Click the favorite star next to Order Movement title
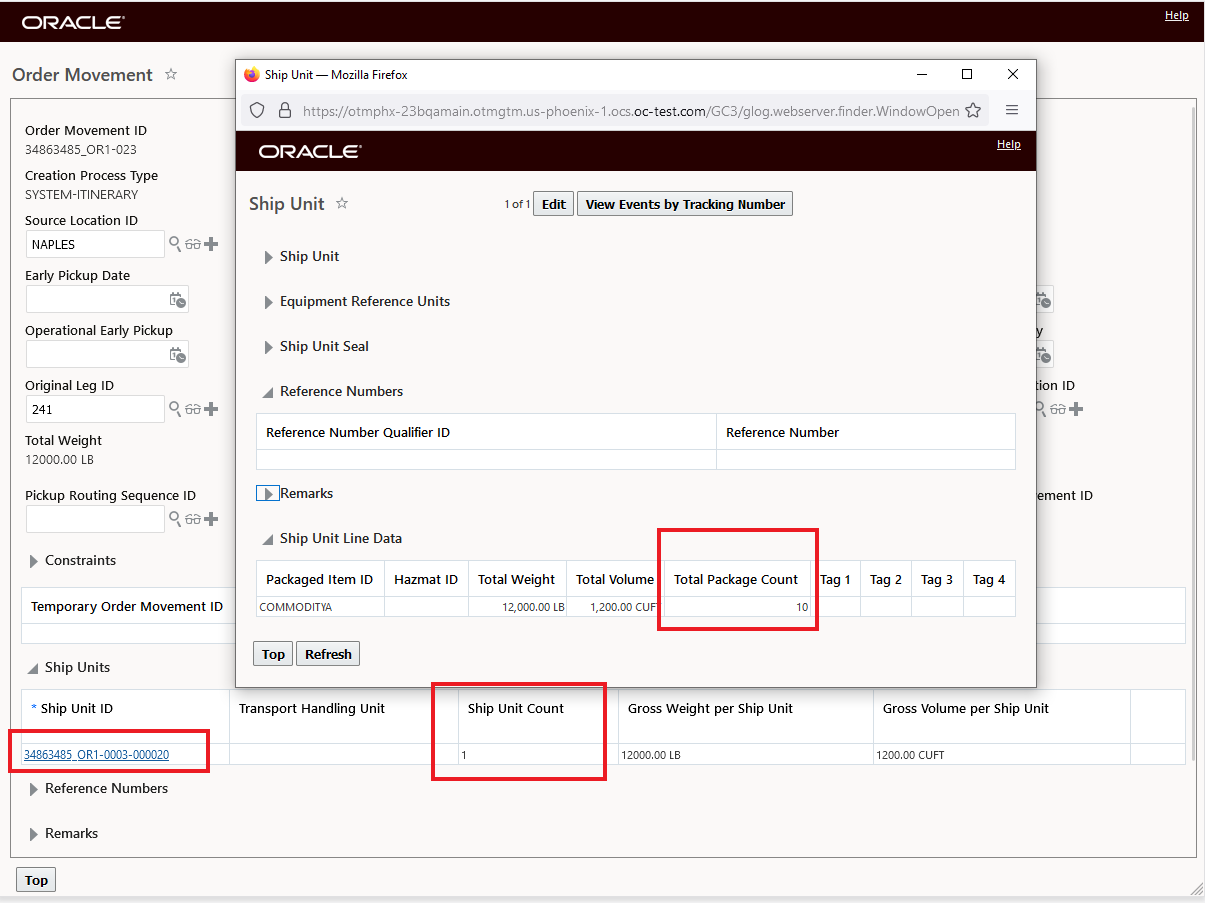 [171, 74]
